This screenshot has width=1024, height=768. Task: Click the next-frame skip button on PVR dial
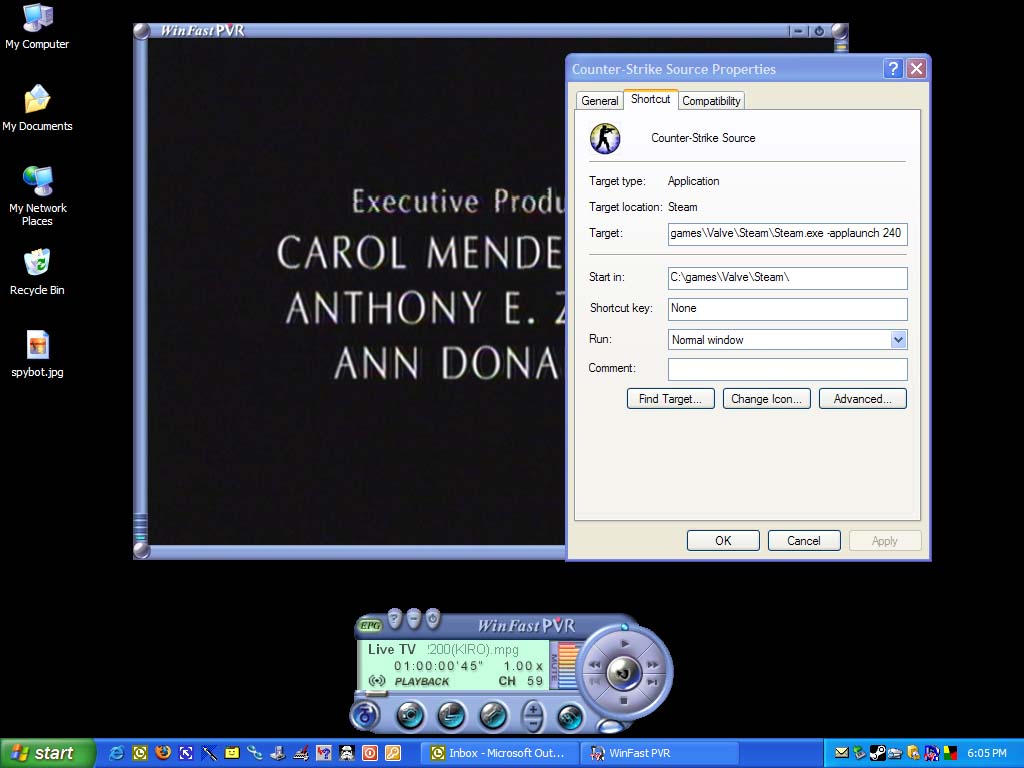click(x=652, y=681)
